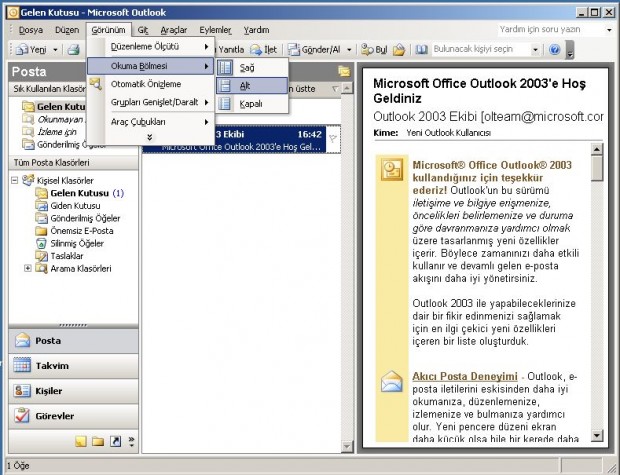Select İzleme için favorite folder
This screenshot has width=620, height=475.
tap(49, 132)
